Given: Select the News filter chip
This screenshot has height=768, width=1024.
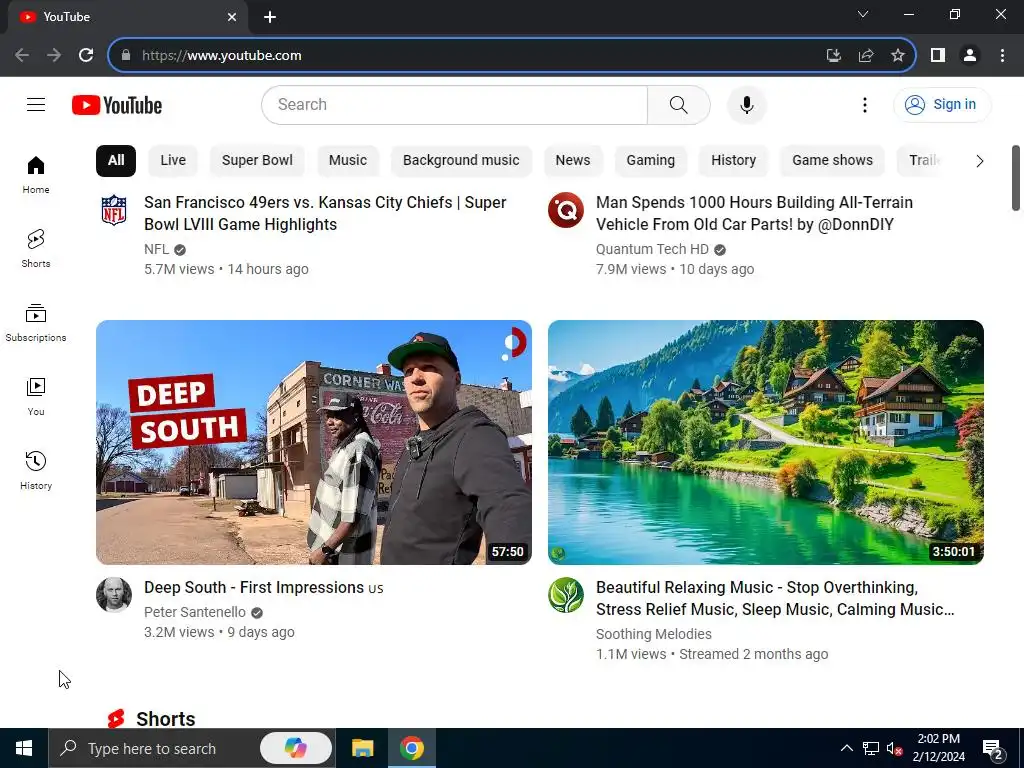Looking at the screenshot, I should pos(573,161).
